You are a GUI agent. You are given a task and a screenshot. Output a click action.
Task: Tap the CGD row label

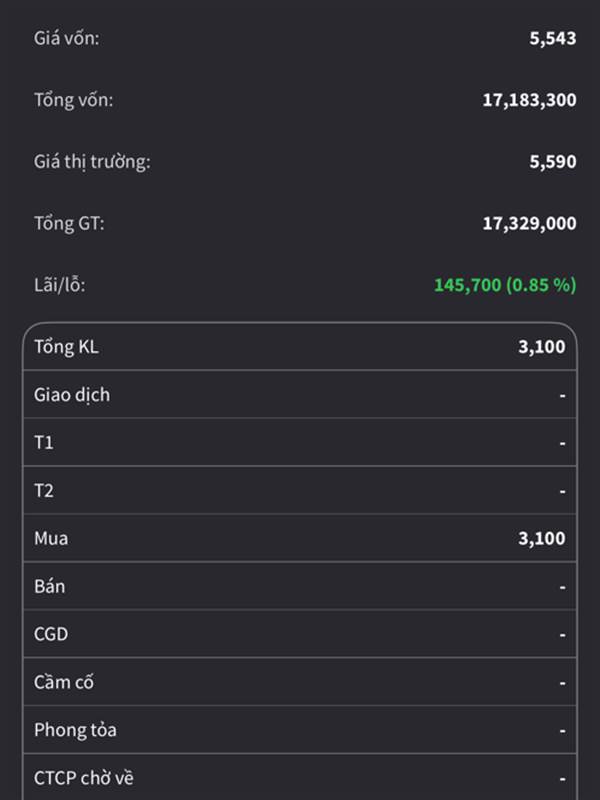51,635
